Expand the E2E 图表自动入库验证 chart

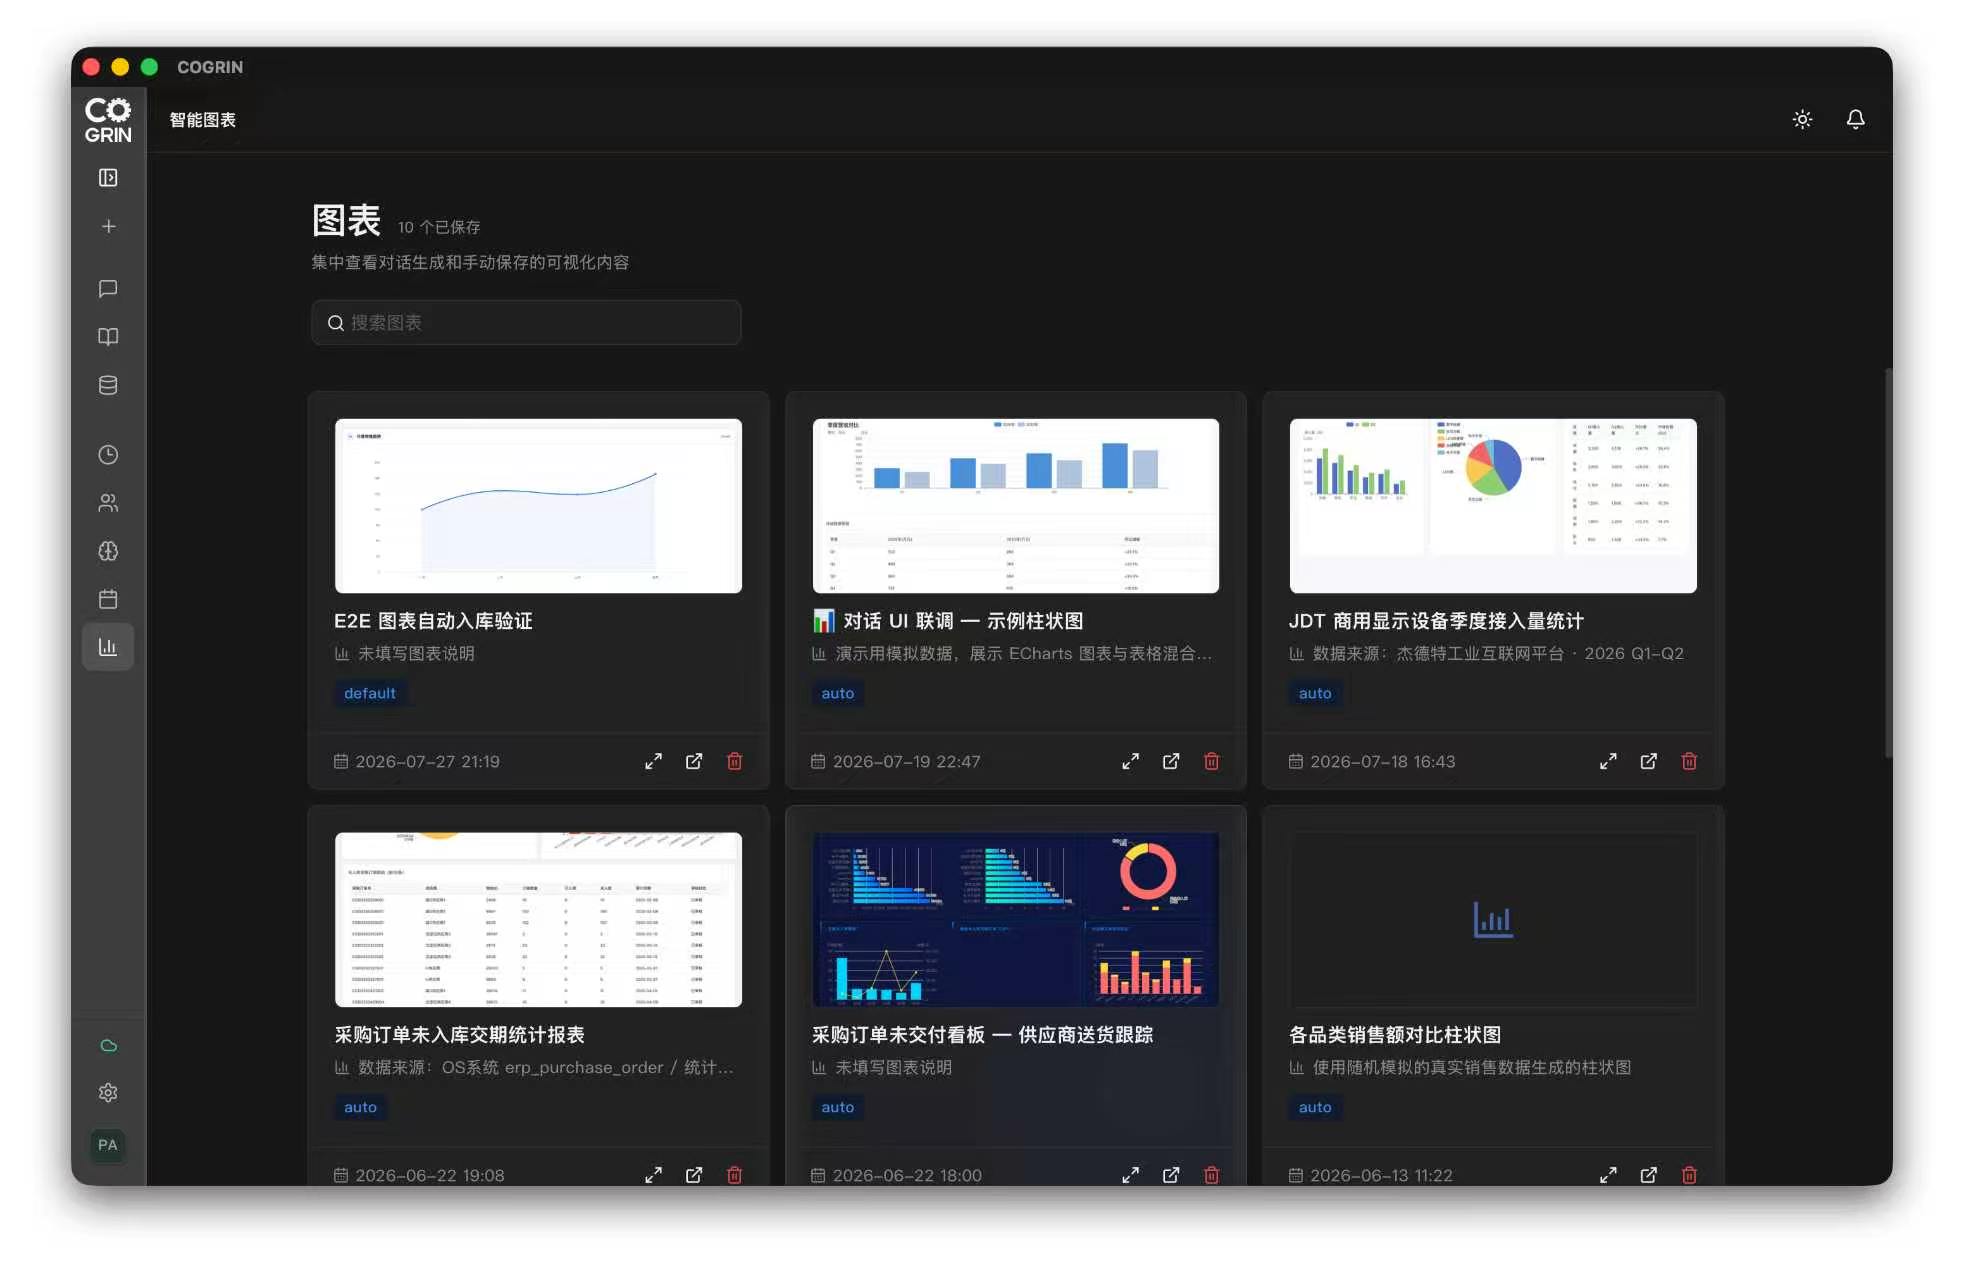click(x=653, y=762)
